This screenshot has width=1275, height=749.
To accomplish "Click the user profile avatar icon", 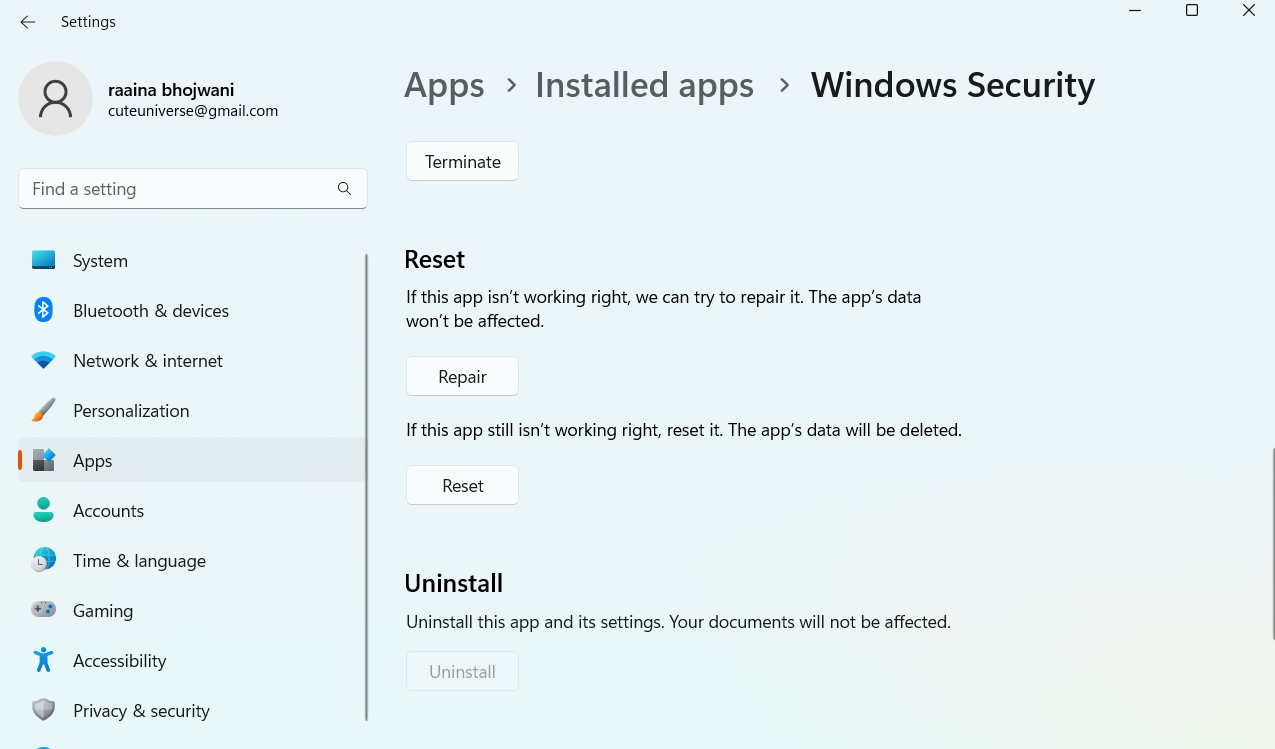I will [x=55, y=98].
